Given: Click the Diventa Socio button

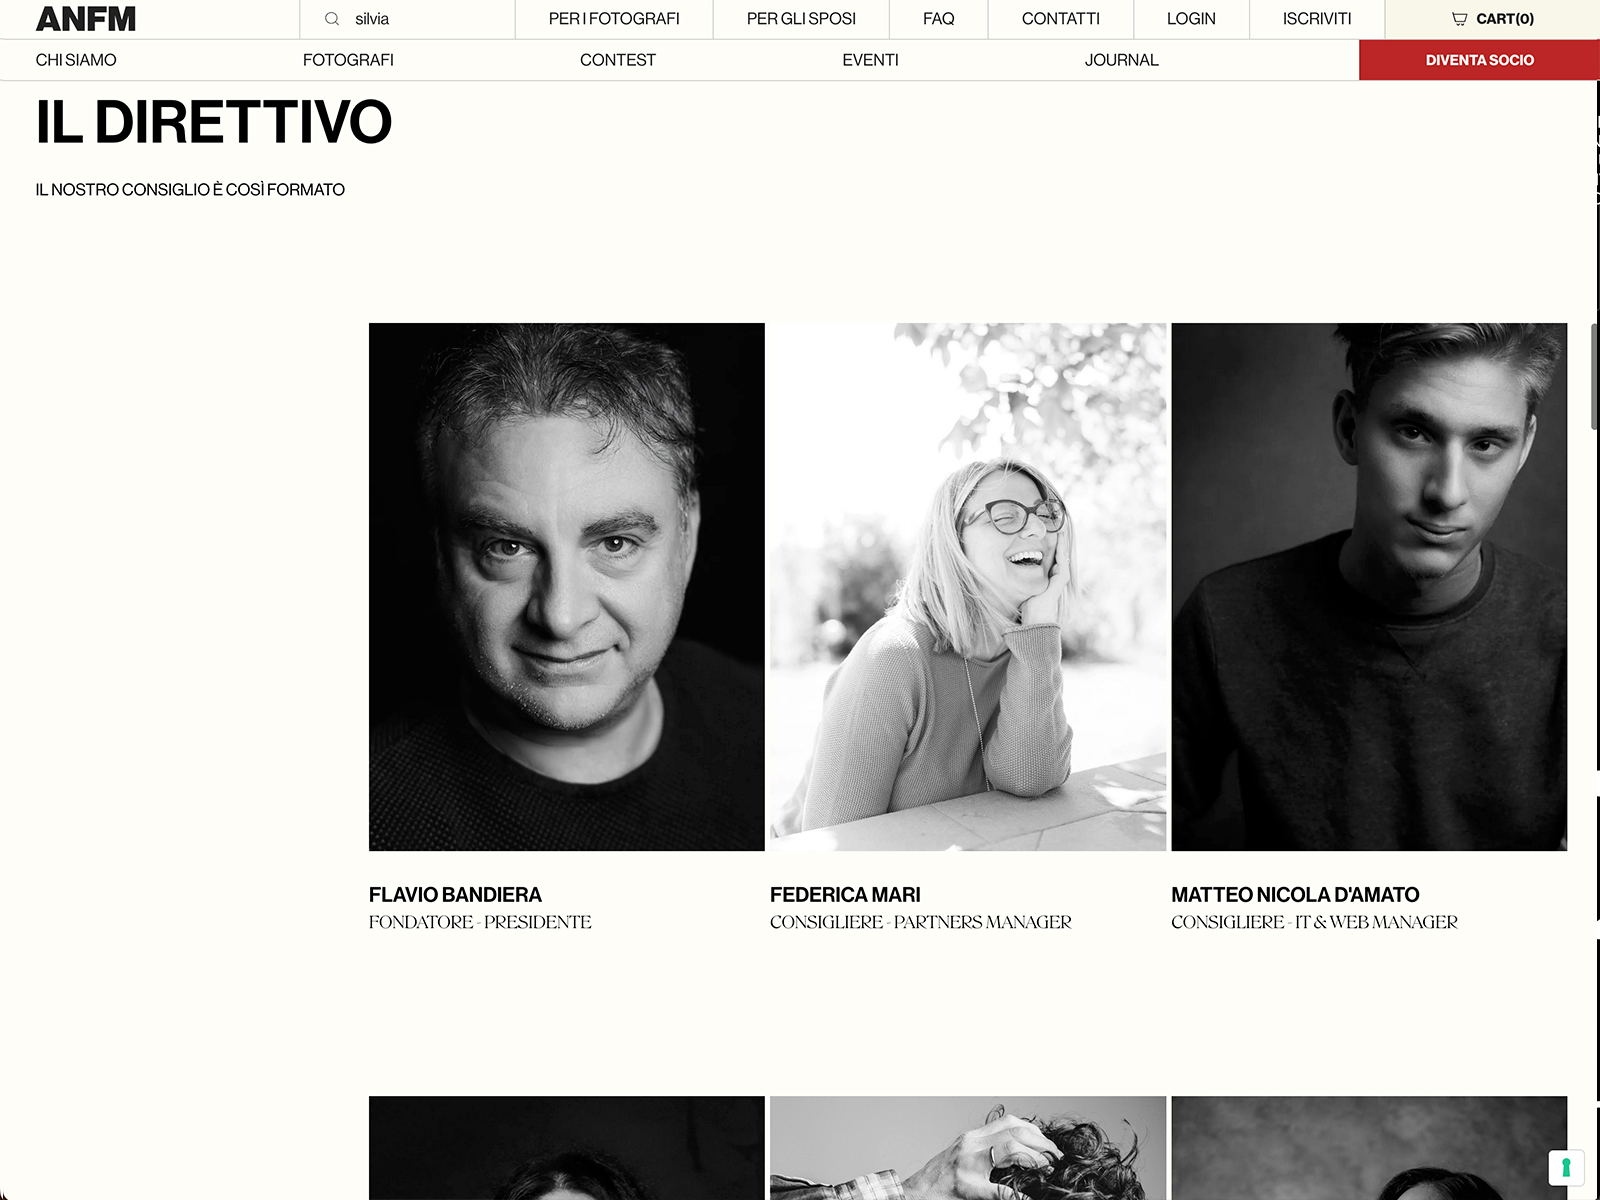Looking at the screenshot, I should (1479, 60).
